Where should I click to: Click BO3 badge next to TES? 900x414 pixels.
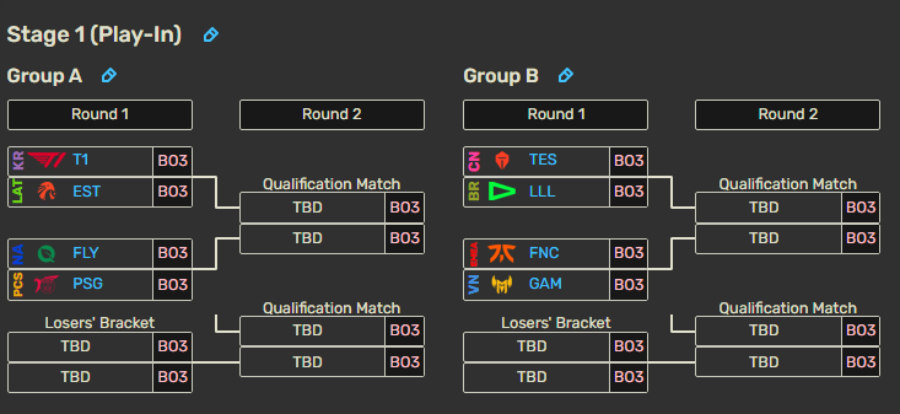[x=629, y=160]
